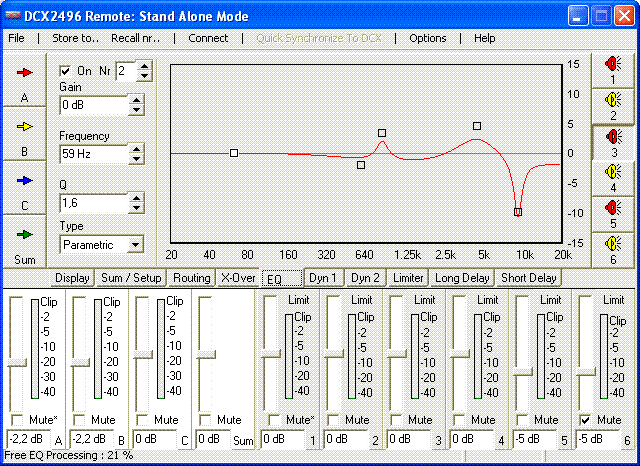Select output 5 red speaker icon
The image size is (640, 466).
click(x=613, y=207)
